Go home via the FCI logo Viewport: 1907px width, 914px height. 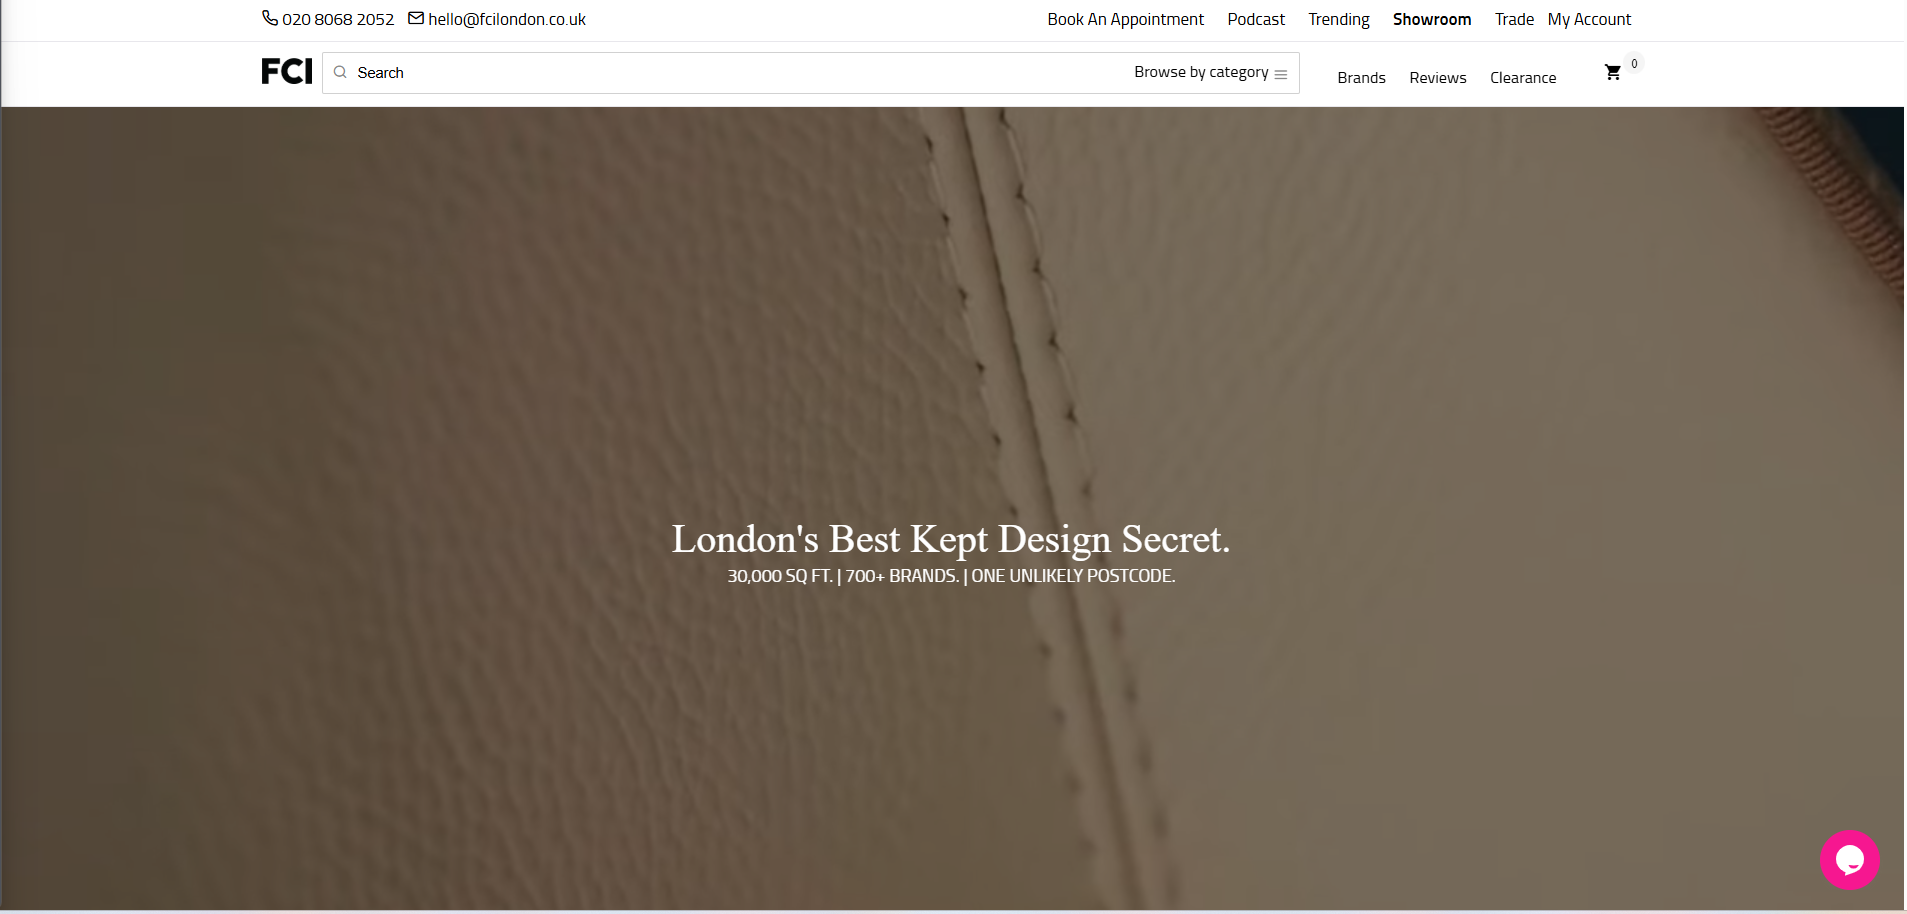click(287, 72)
